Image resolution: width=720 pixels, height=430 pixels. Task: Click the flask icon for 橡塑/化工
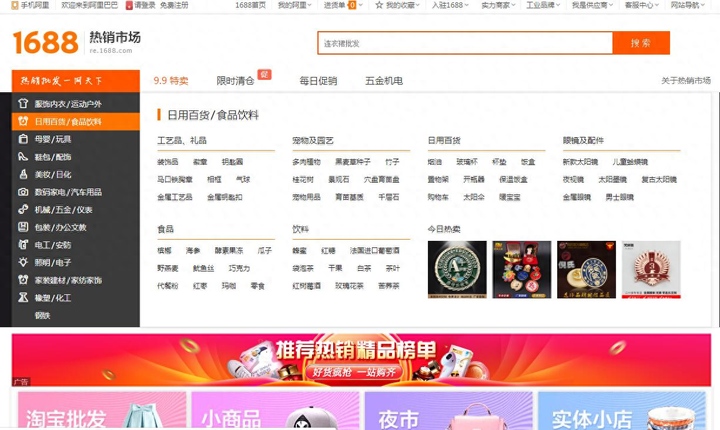(23, 298)
